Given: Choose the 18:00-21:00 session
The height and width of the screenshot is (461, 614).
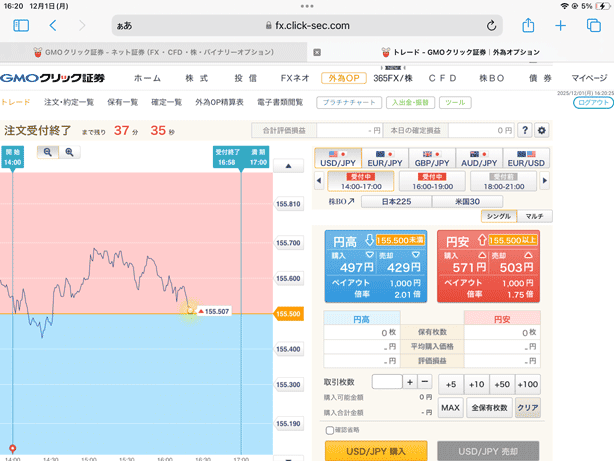Looking at the screenshot, I should [x=504, y=181].
